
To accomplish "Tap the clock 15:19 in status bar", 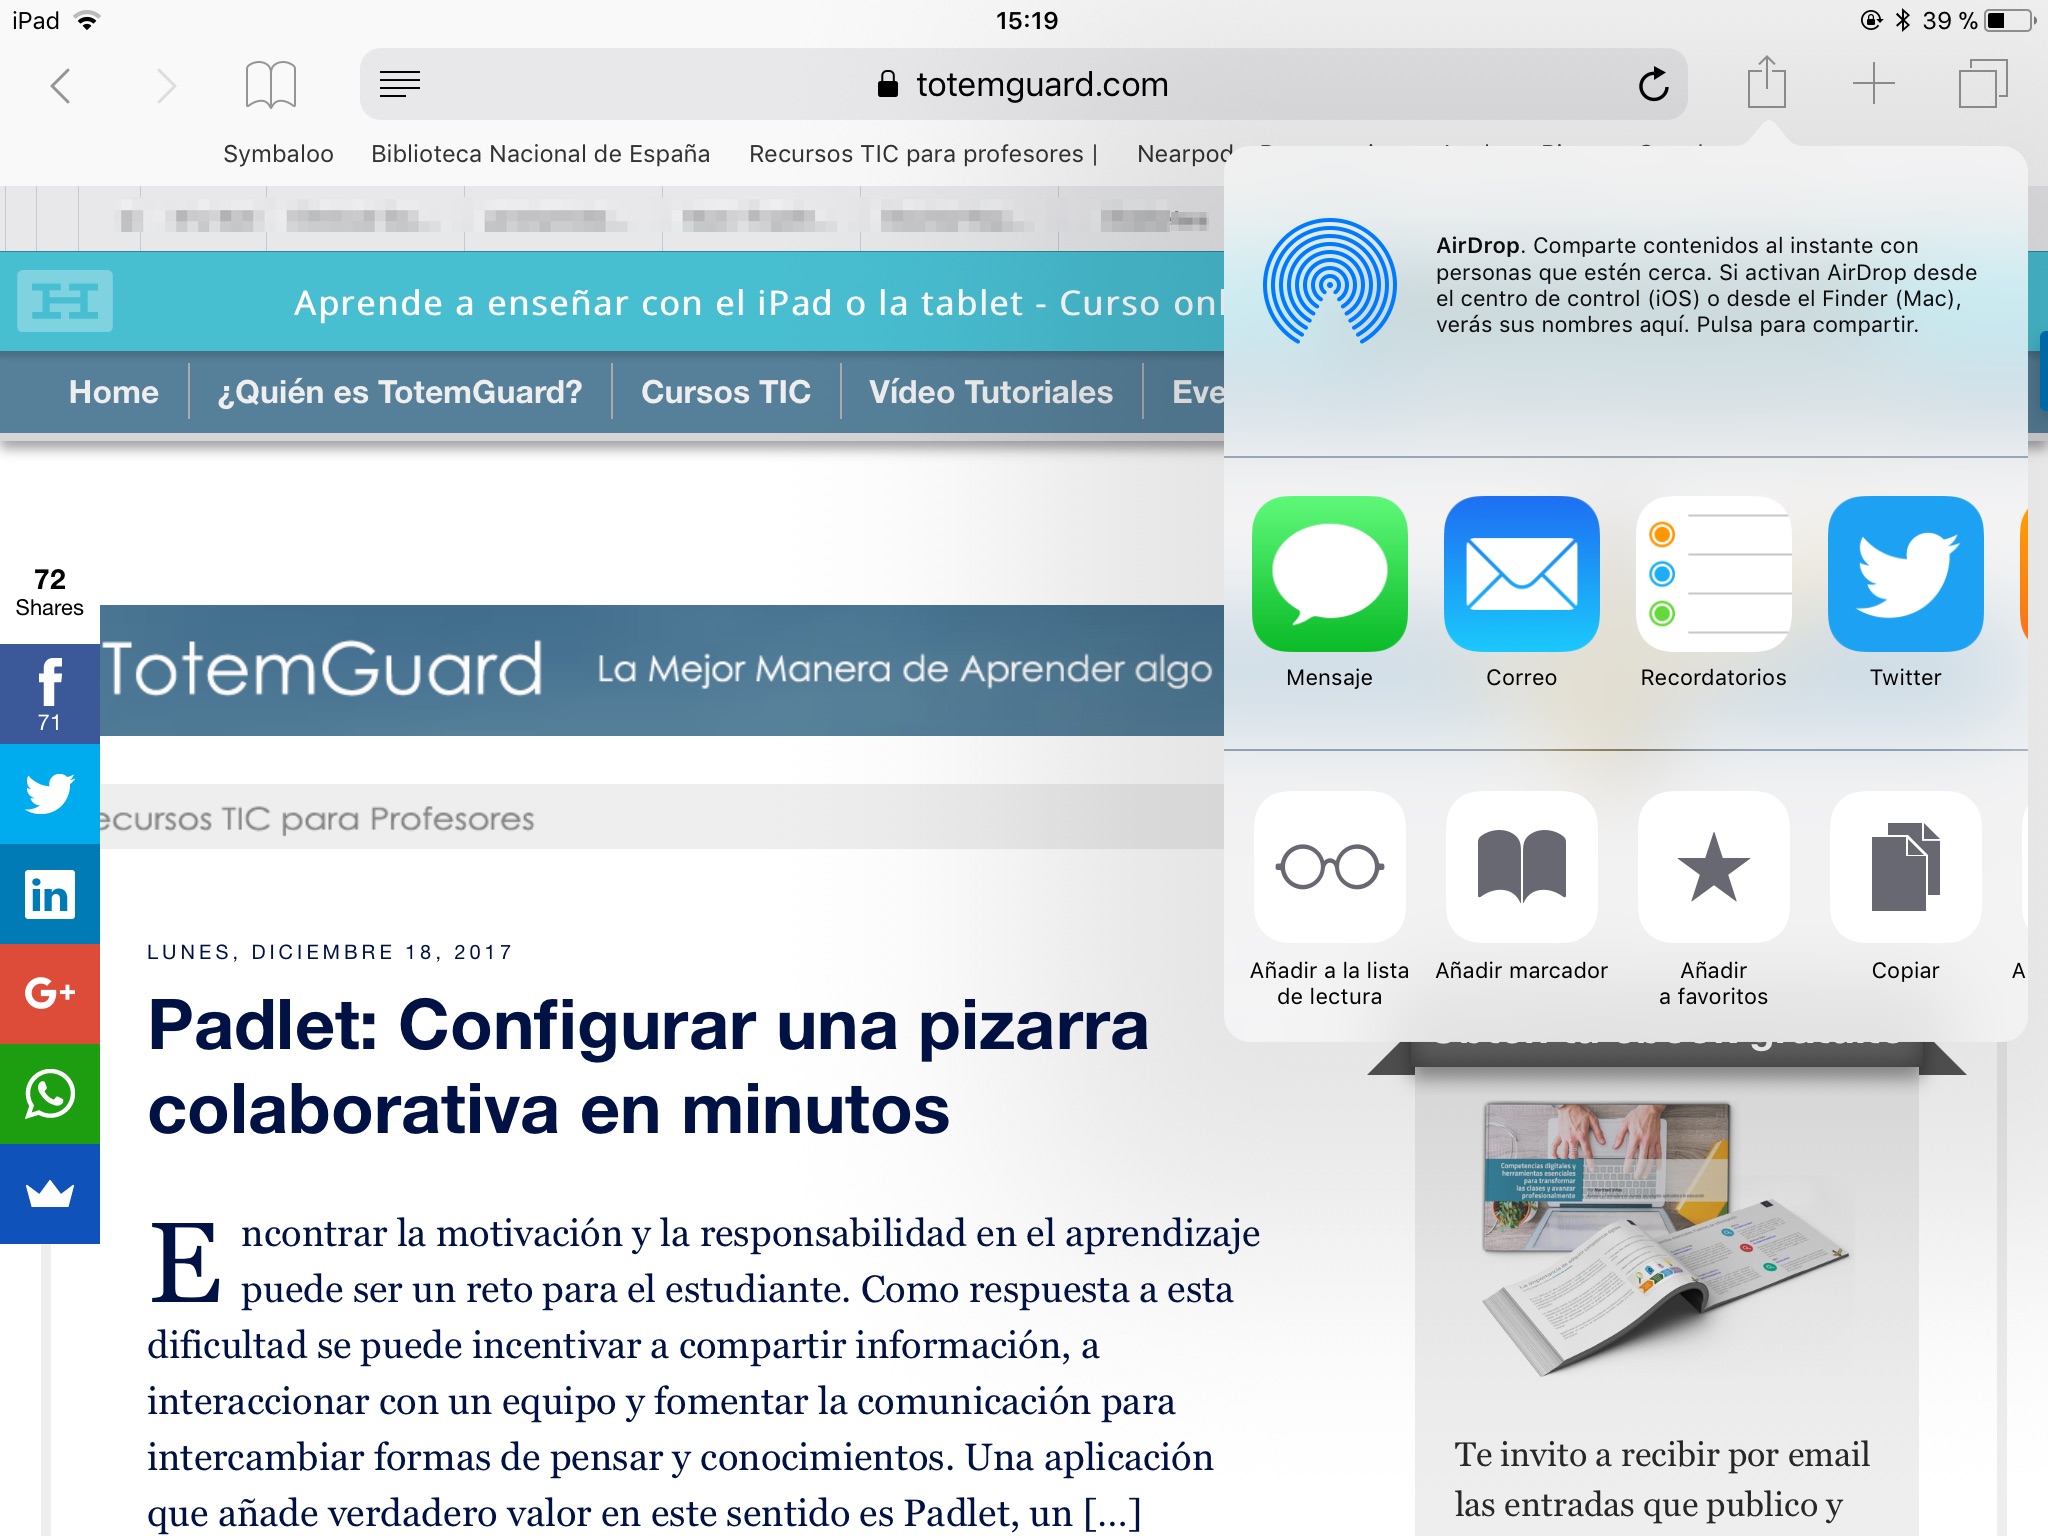I will pyautogui.click(x=1027, y=20).
